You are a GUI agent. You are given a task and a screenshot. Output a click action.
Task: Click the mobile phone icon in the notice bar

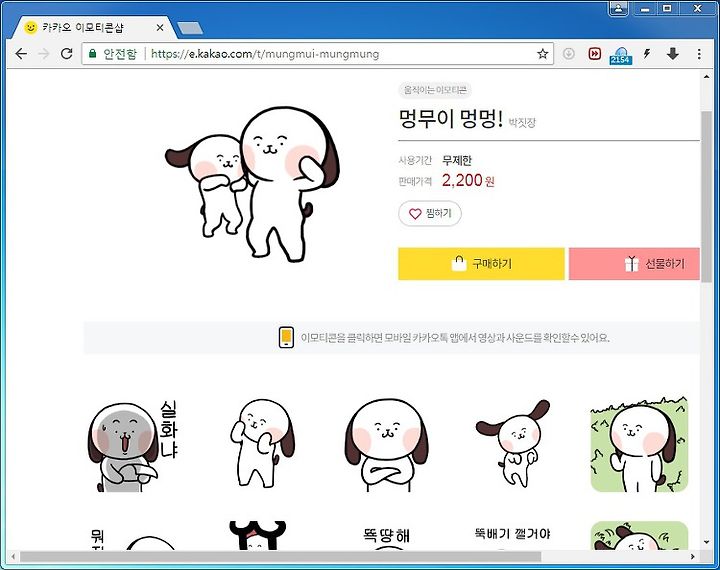pyautogui.click(x=286, y=338)
